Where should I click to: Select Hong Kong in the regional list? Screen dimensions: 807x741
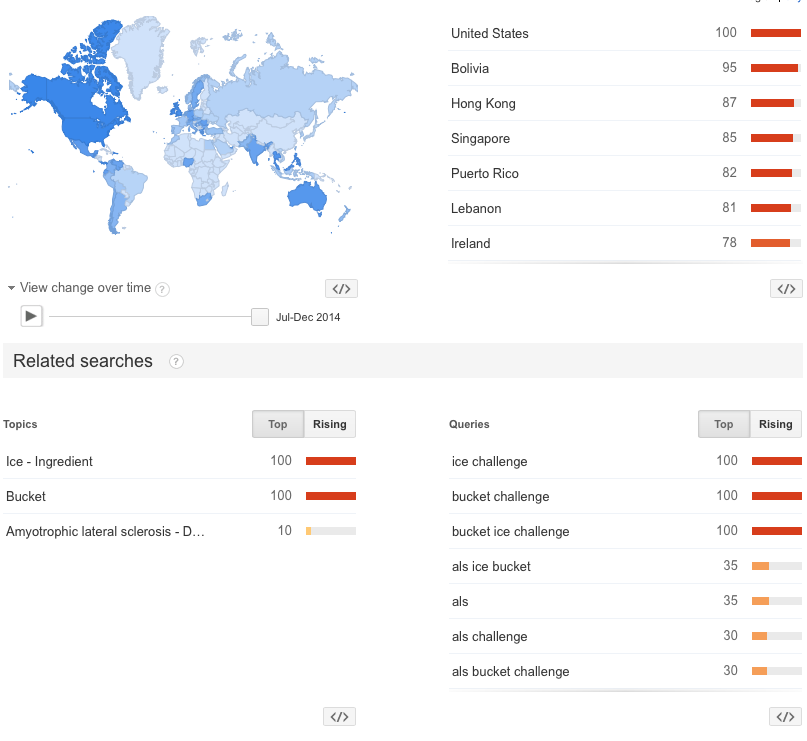[x=483, y=103]
